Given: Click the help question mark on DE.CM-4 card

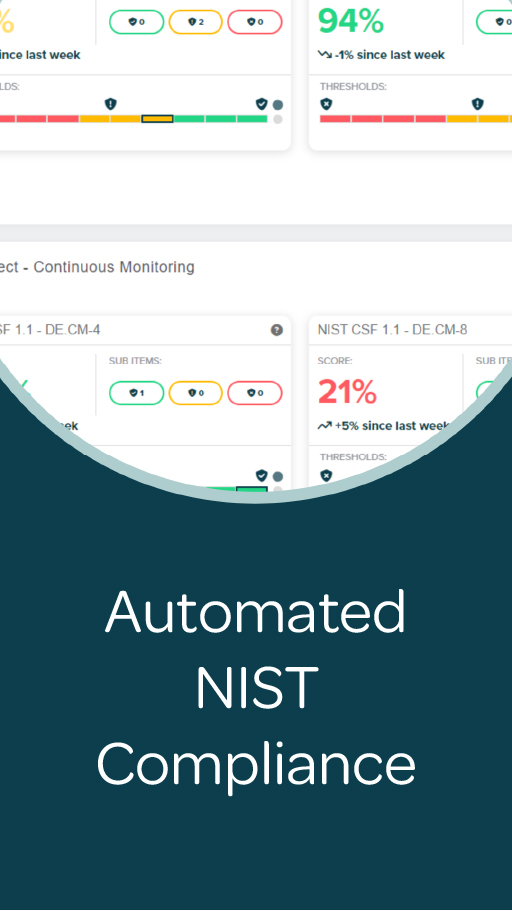Looking at the screenshot, I should [277, 330].
